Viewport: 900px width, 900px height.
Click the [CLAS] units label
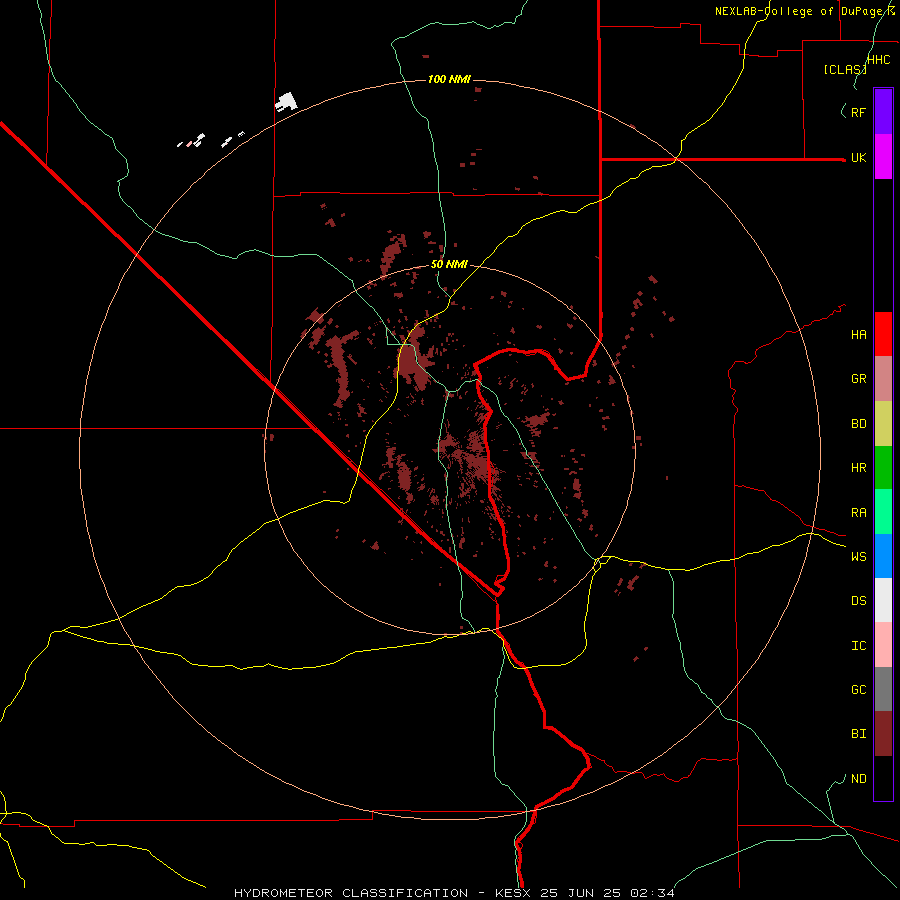point(845,70)
